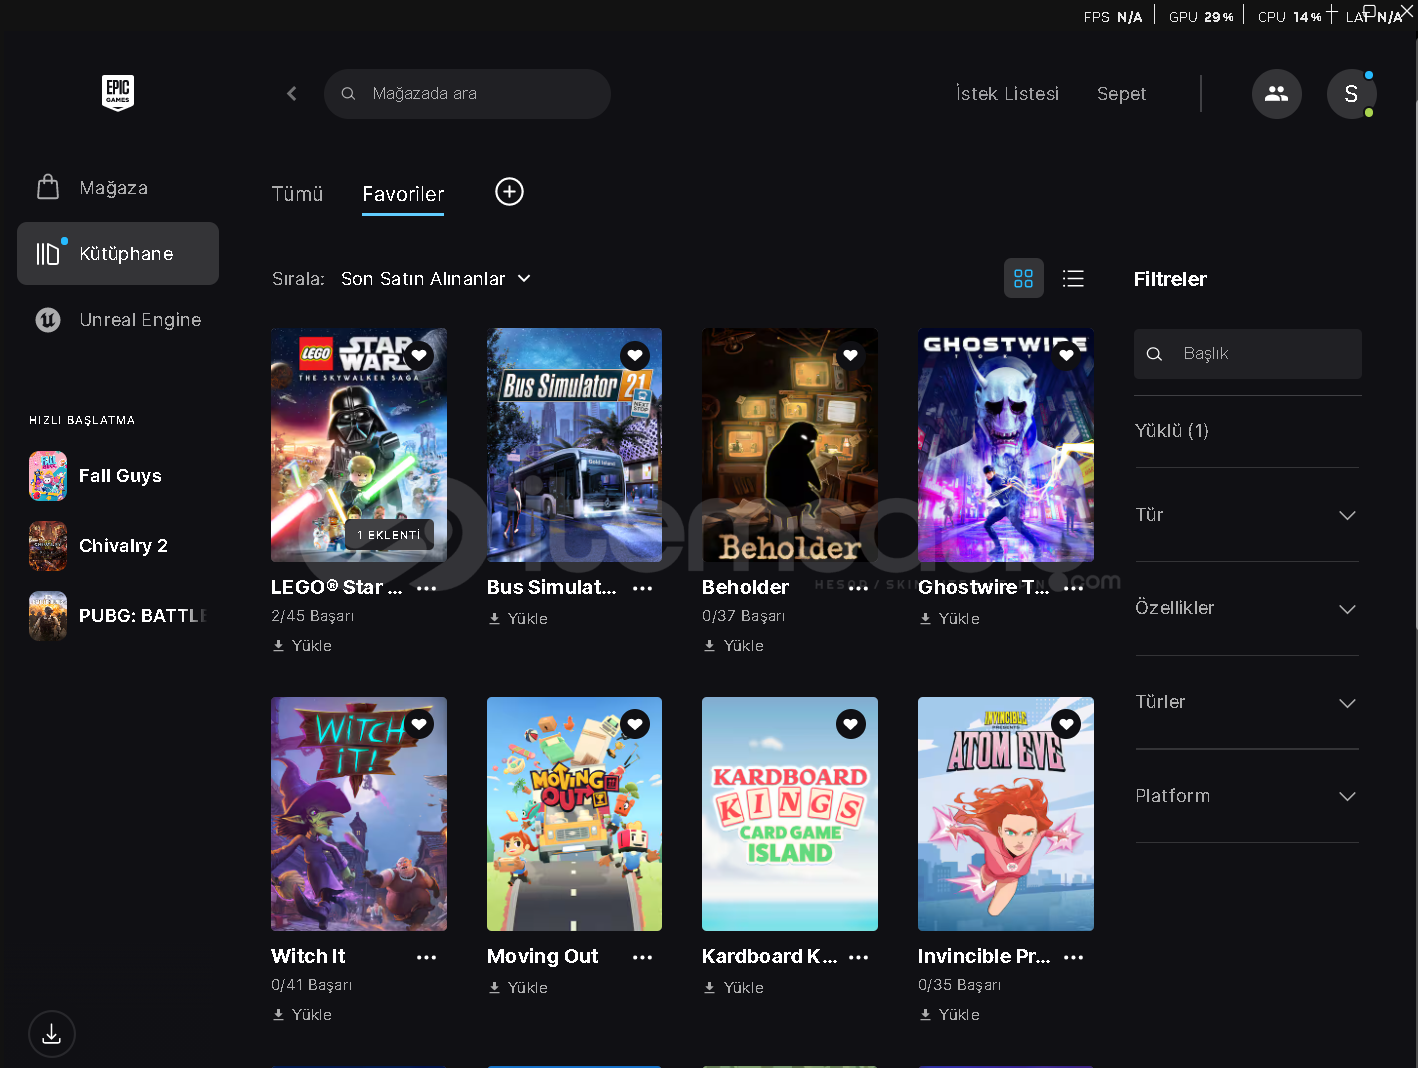Switch to the Tümü tab
Screen dimensions: 1418x1068
298,194
